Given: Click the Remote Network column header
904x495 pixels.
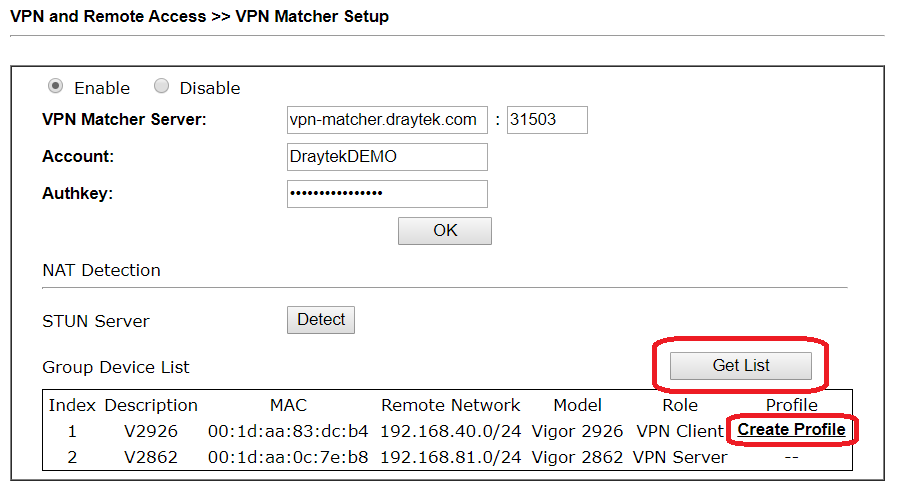Looking at the screenshot, I should tap(451, 406).
